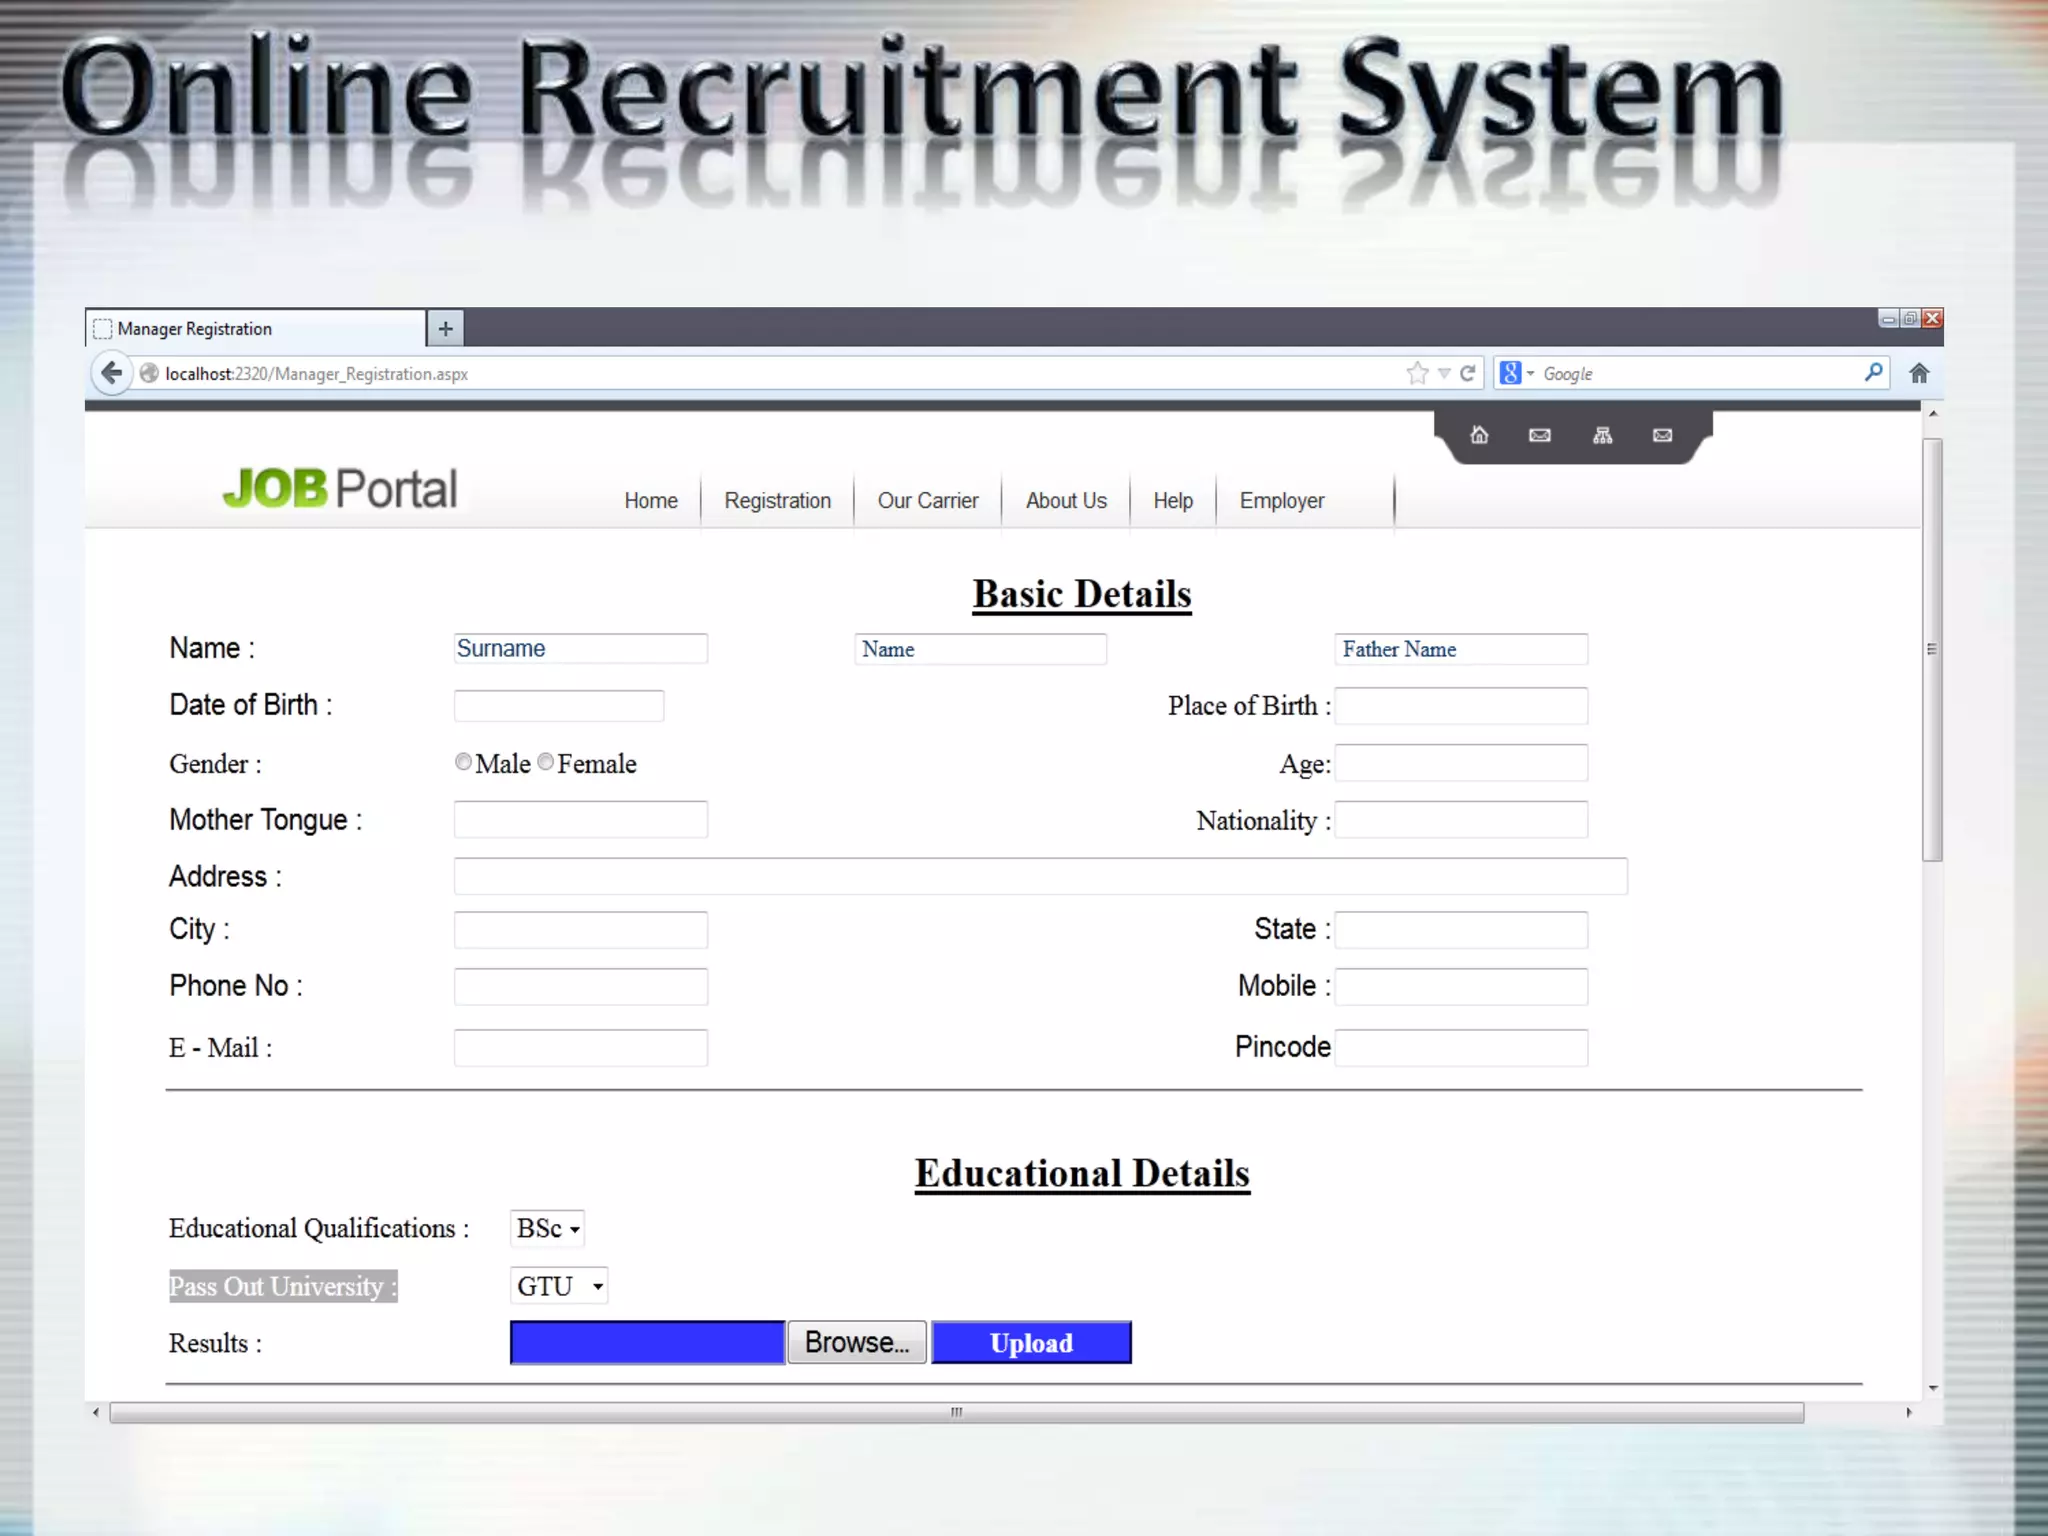Image resolution: width=2048 pixels, height=1536 pixels.
Task: Open the Registration menu item
Action: coord(777,500)
